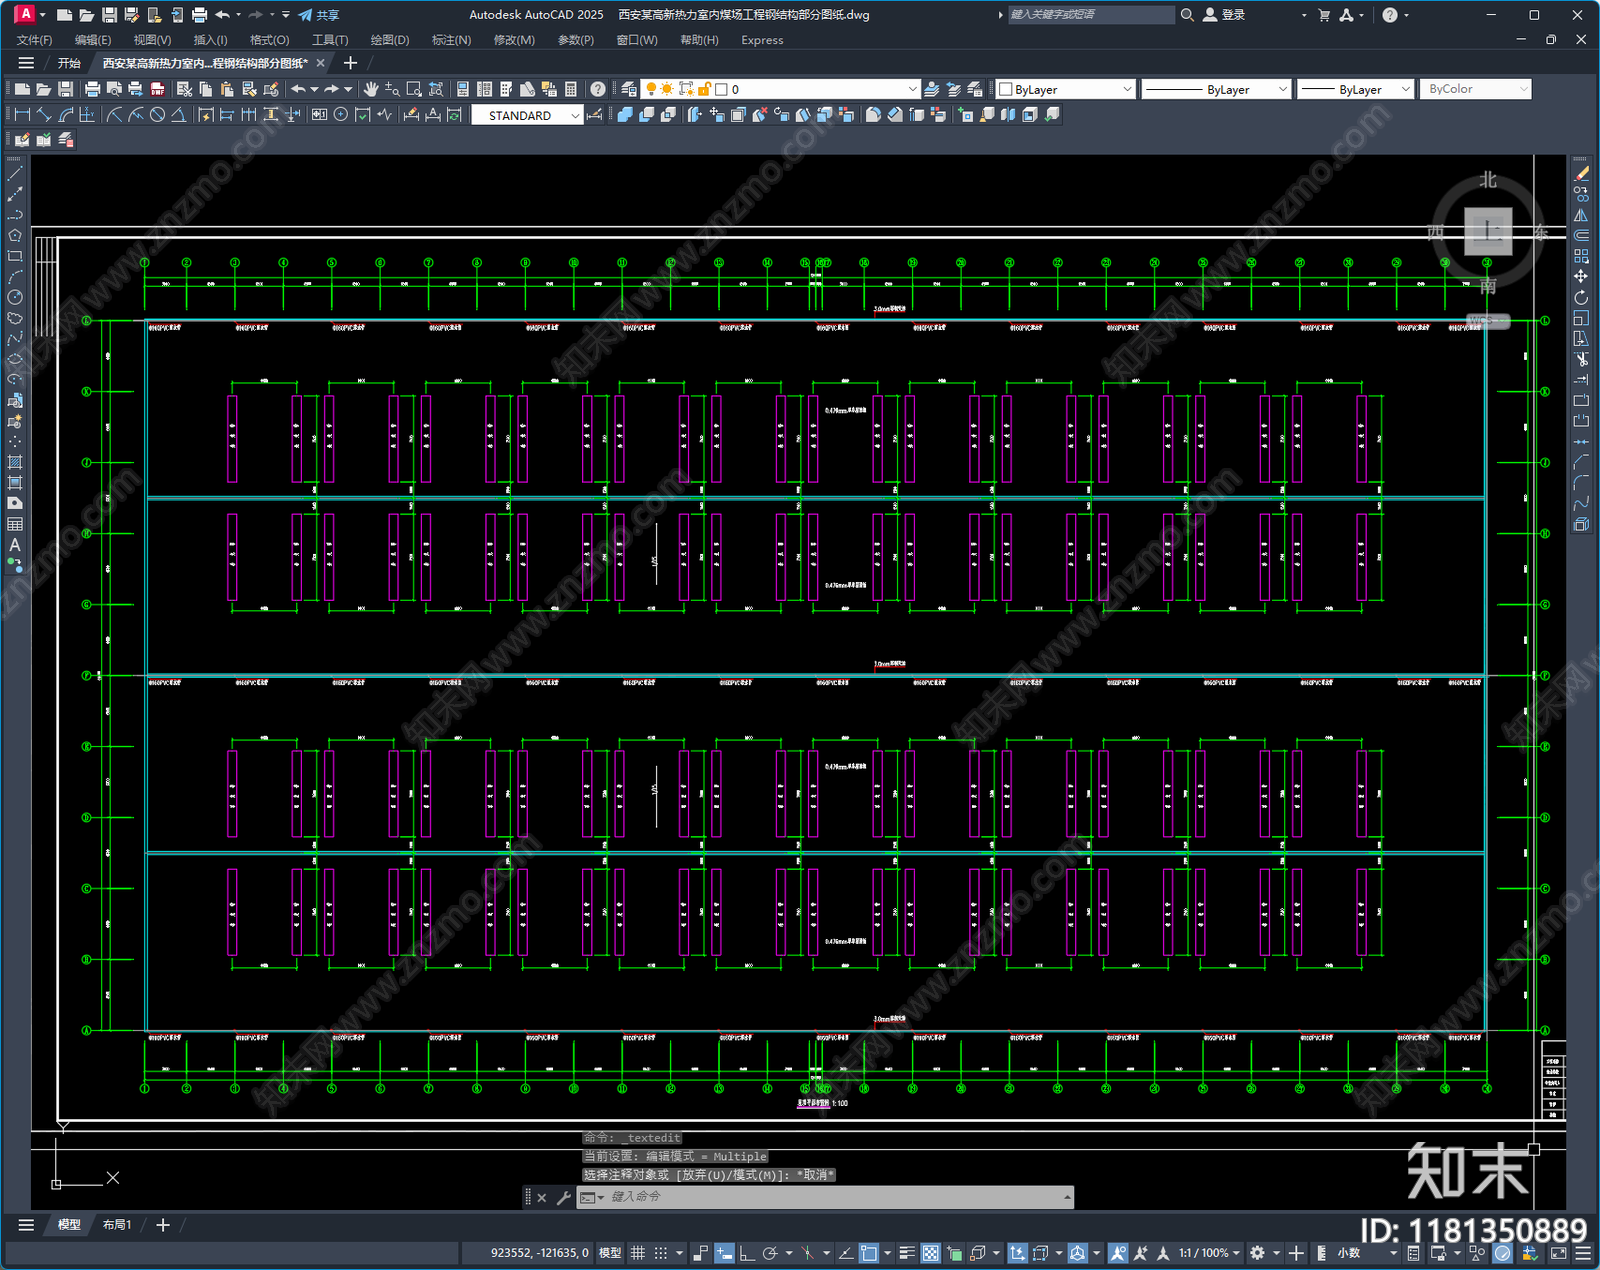Add a new drawing tab with the plus button

tap(350, 63)
